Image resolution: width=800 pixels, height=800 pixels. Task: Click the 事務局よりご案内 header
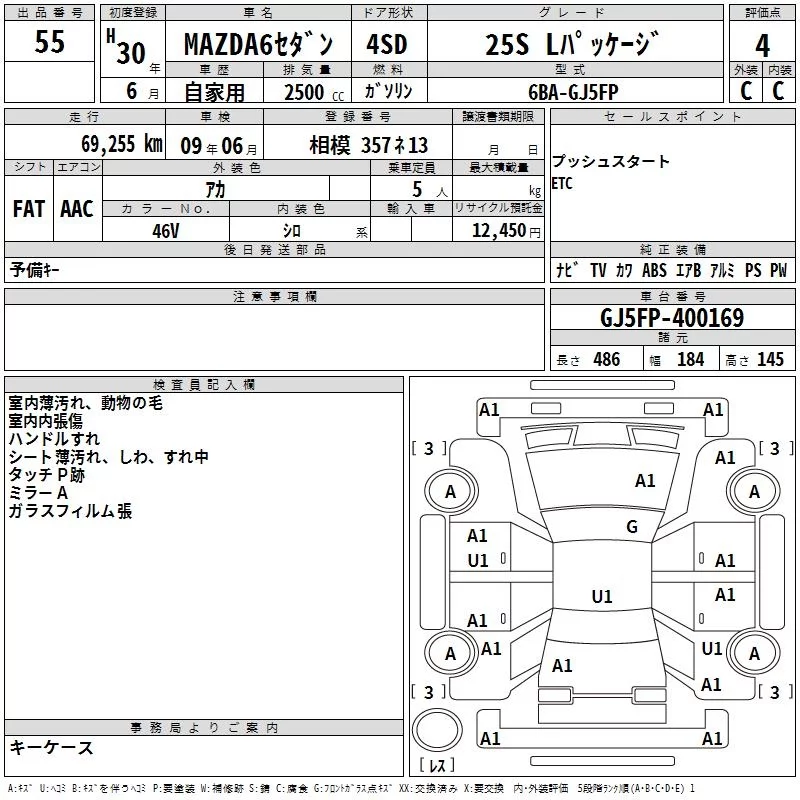204,727
